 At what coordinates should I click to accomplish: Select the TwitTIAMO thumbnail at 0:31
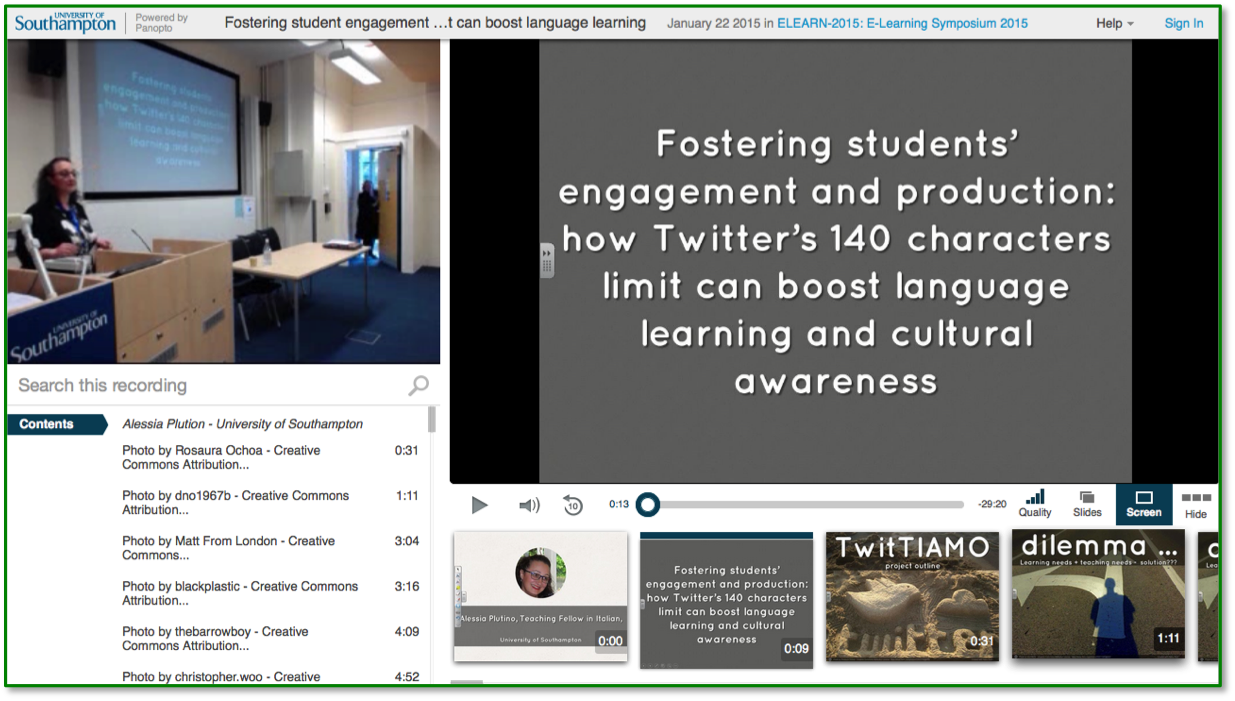[x=912, y=596]
